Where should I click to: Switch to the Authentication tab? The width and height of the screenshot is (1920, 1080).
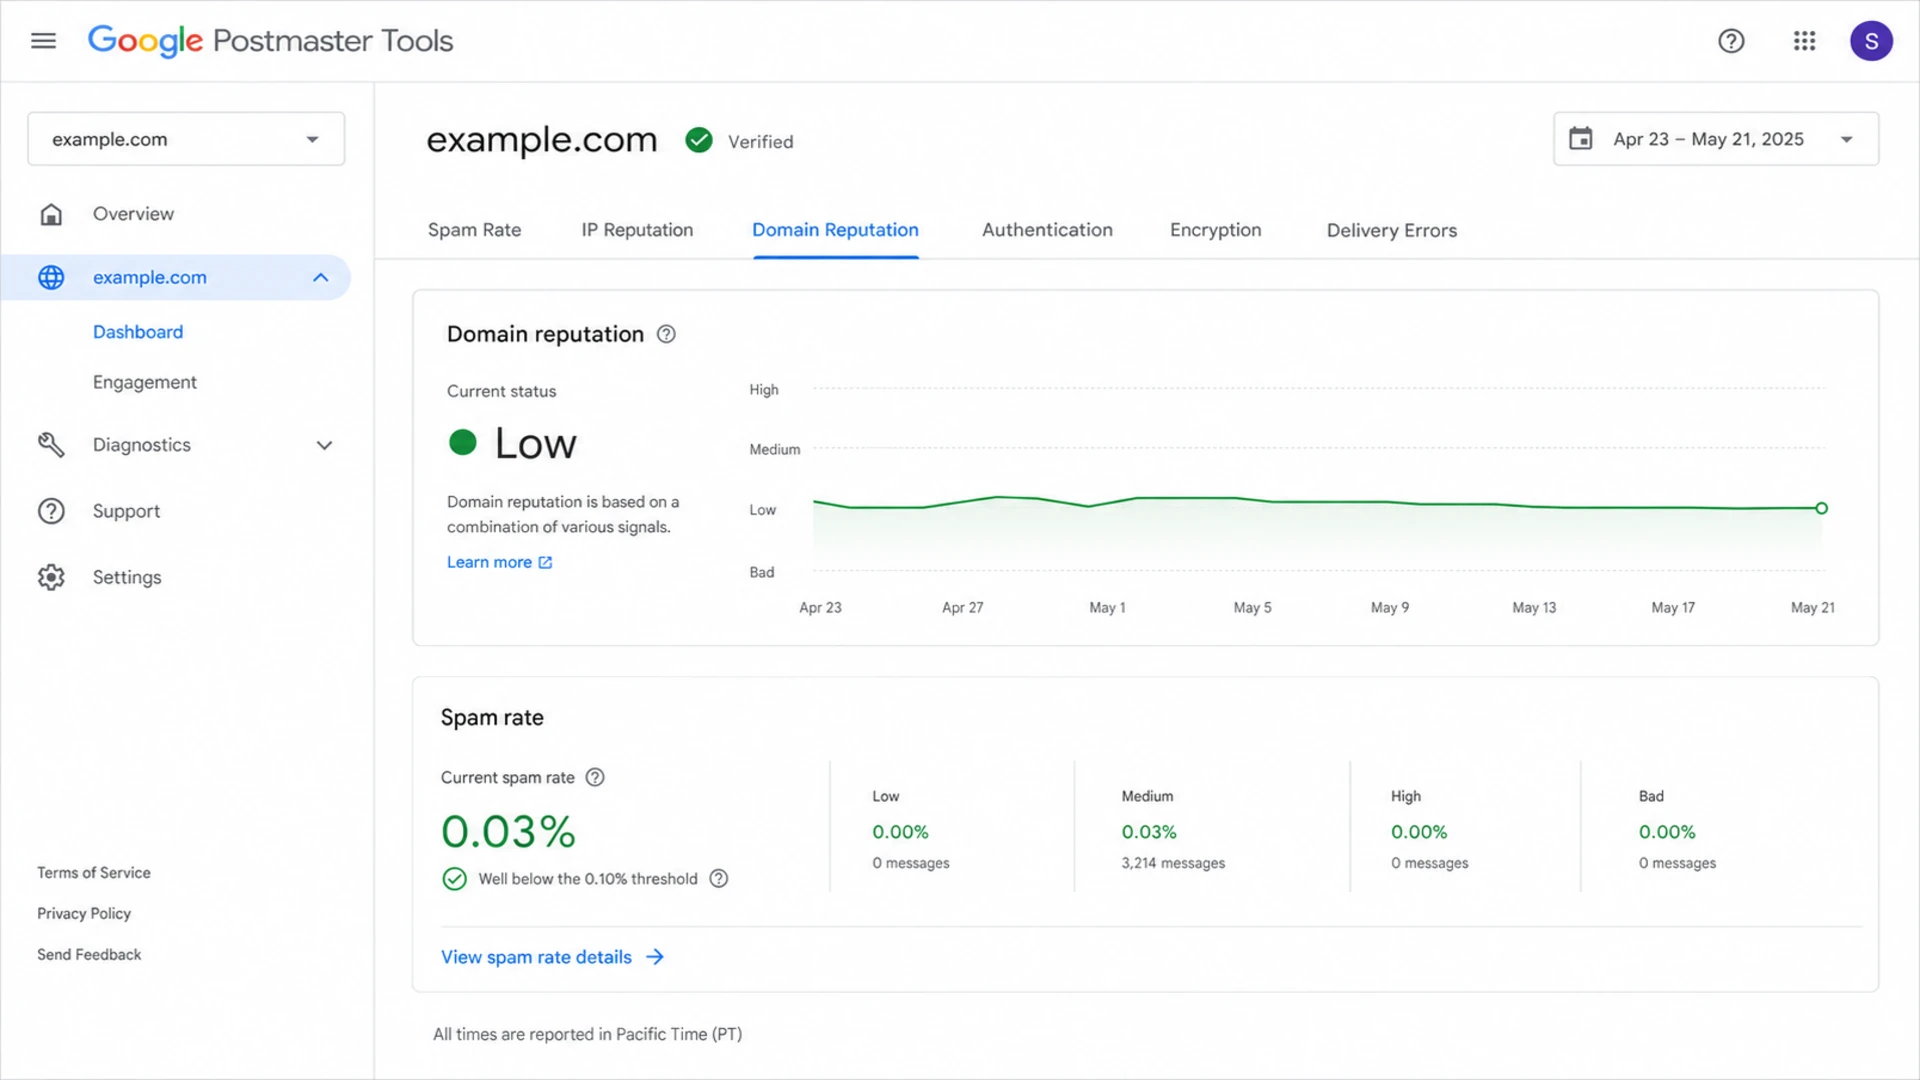coord(1047,230)
